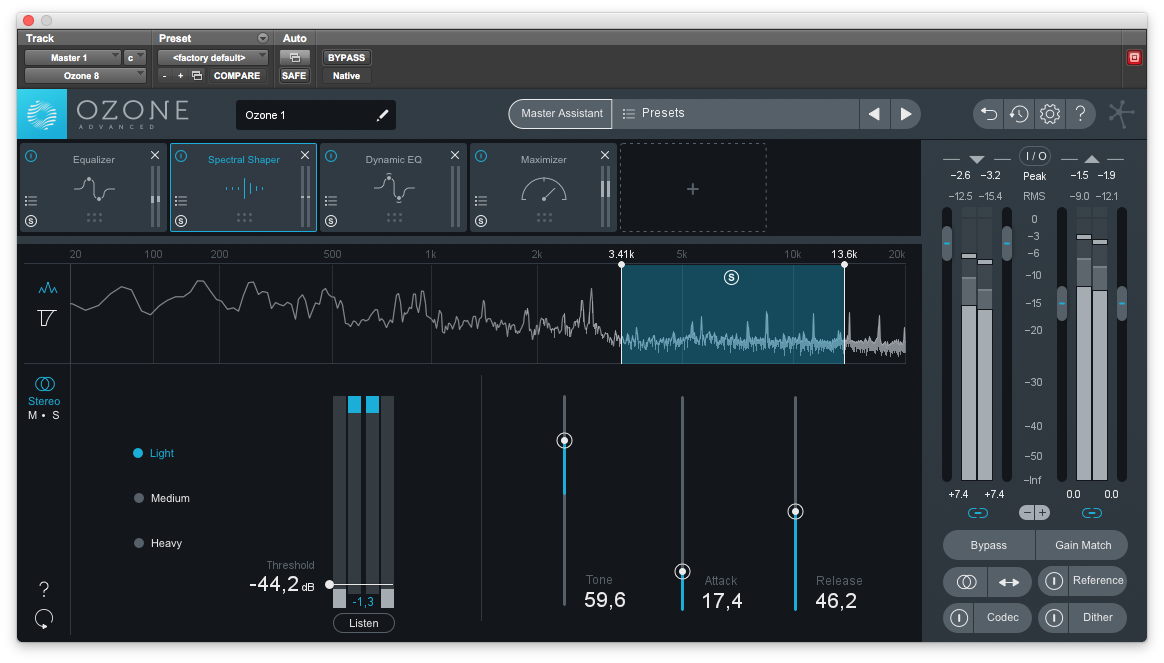Image resolution: width=1164 pixels, height=663 pixels.
Task: Open the Presets browser
Action: [735, 114]
